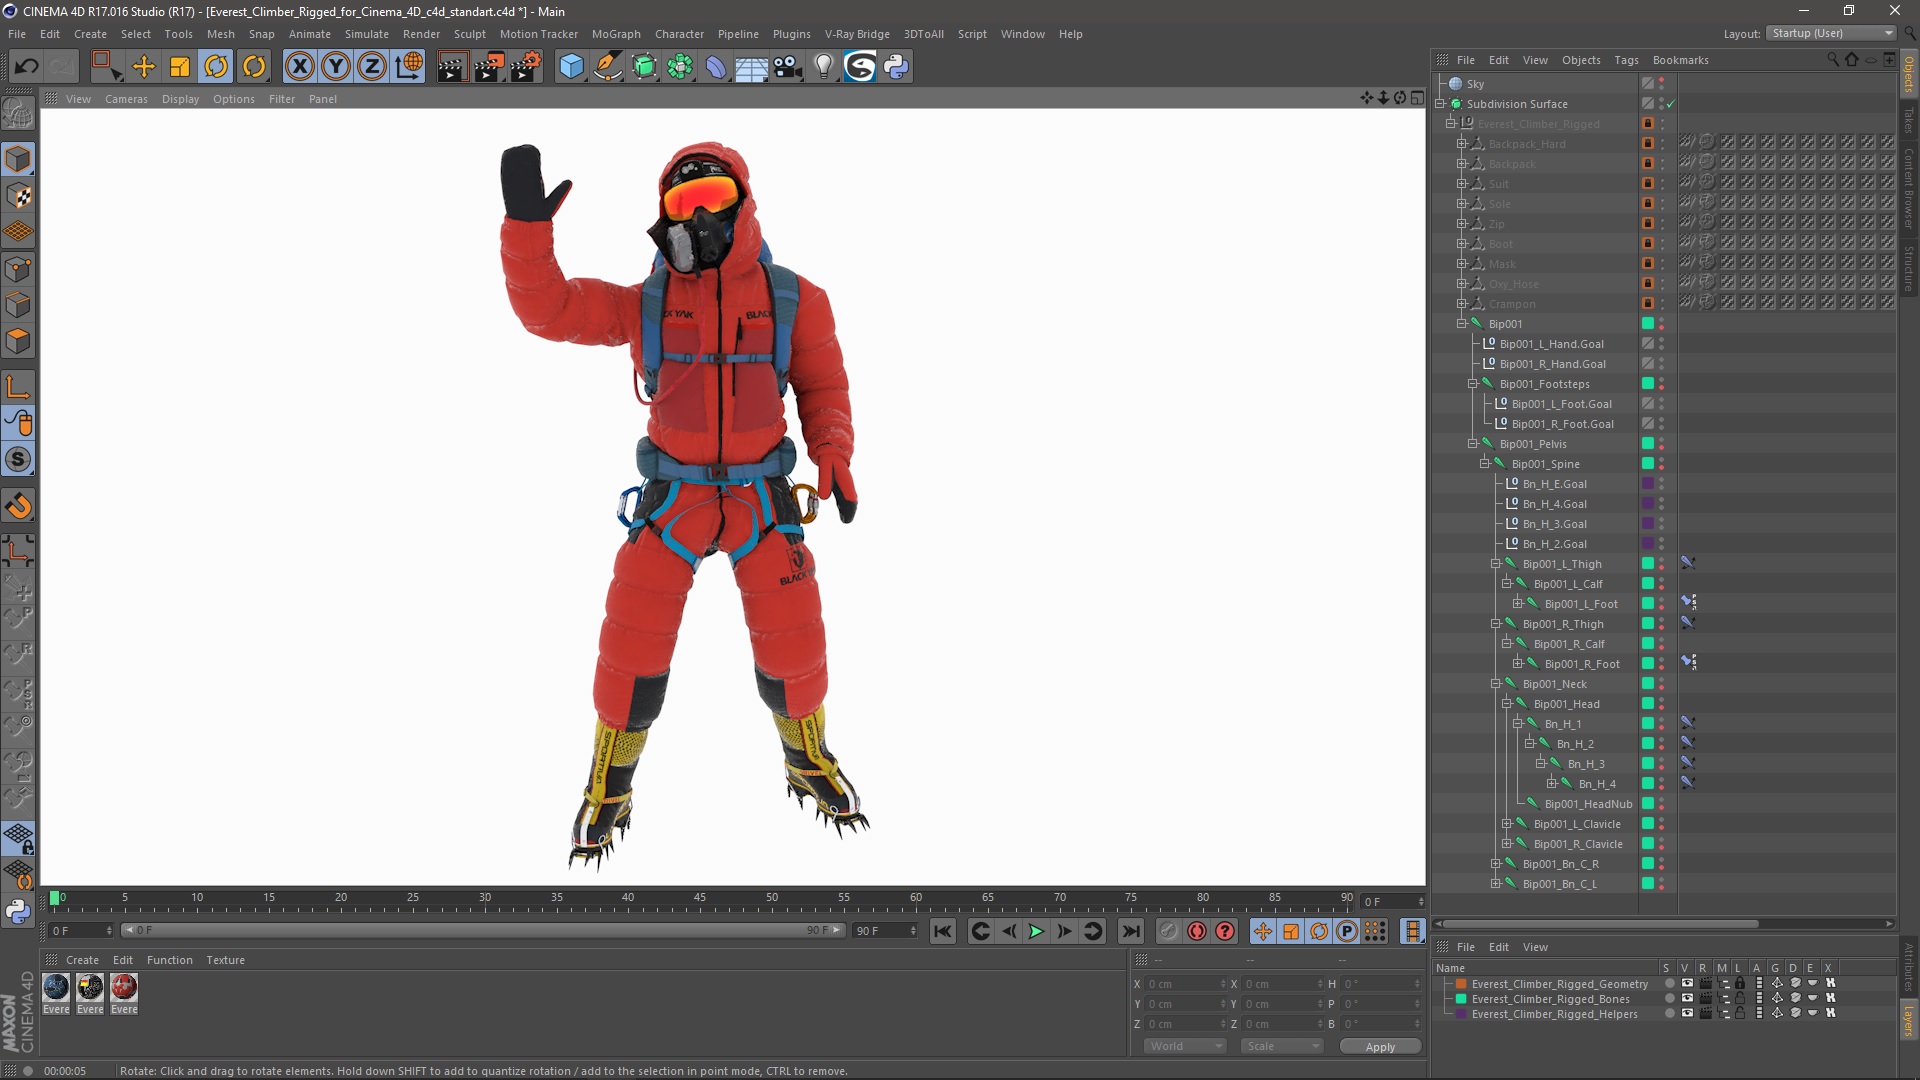This screenshot has height=1080, width=1920.
Task: Select the Scale tool
Action: tap(180, 67)
